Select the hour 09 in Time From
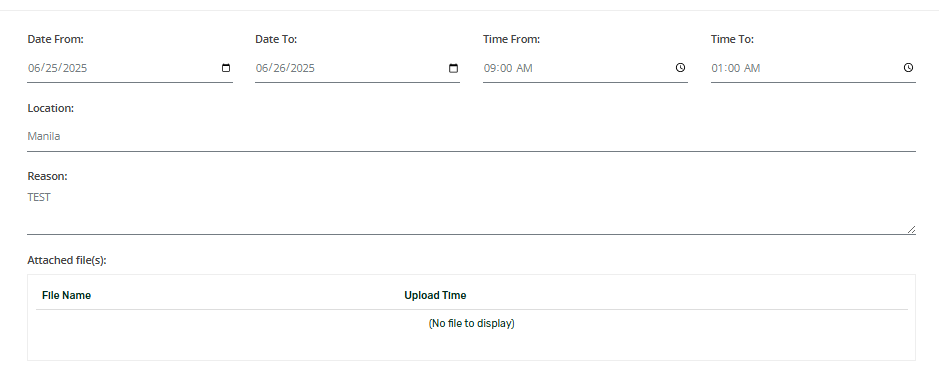 tap(490, 68)
